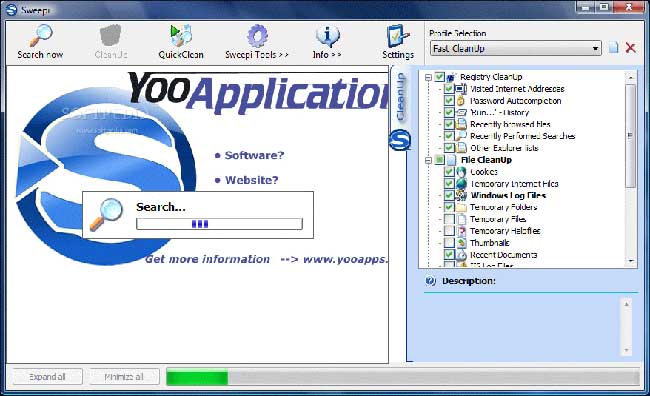Viewport: 650px width, 396px height.
Task: Open the Profile Selection dropdown
Action: coord(516,49)
